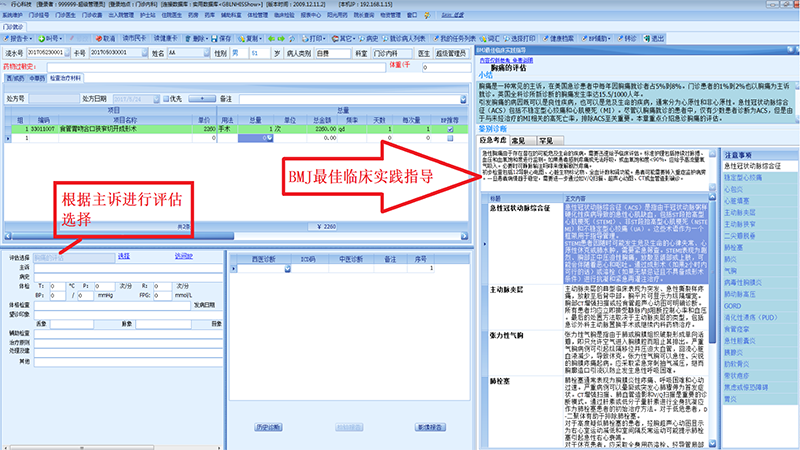Screen dimensions: 800x450
Task: Click the button beside the 优先 checkbox
Action: 202,98
